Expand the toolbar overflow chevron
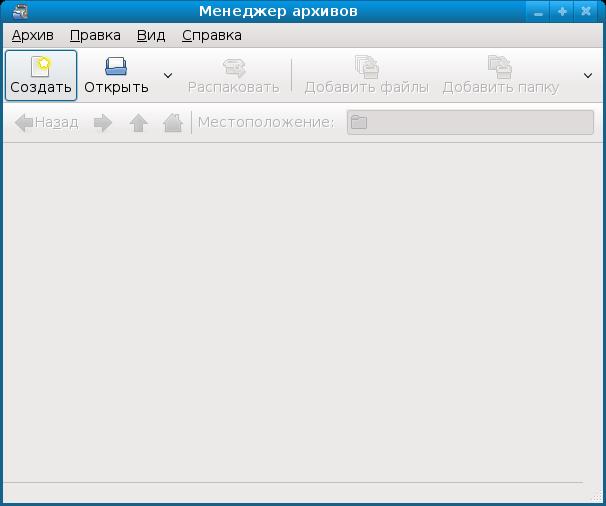Screen dimensions: 606x506 (588, 75)
